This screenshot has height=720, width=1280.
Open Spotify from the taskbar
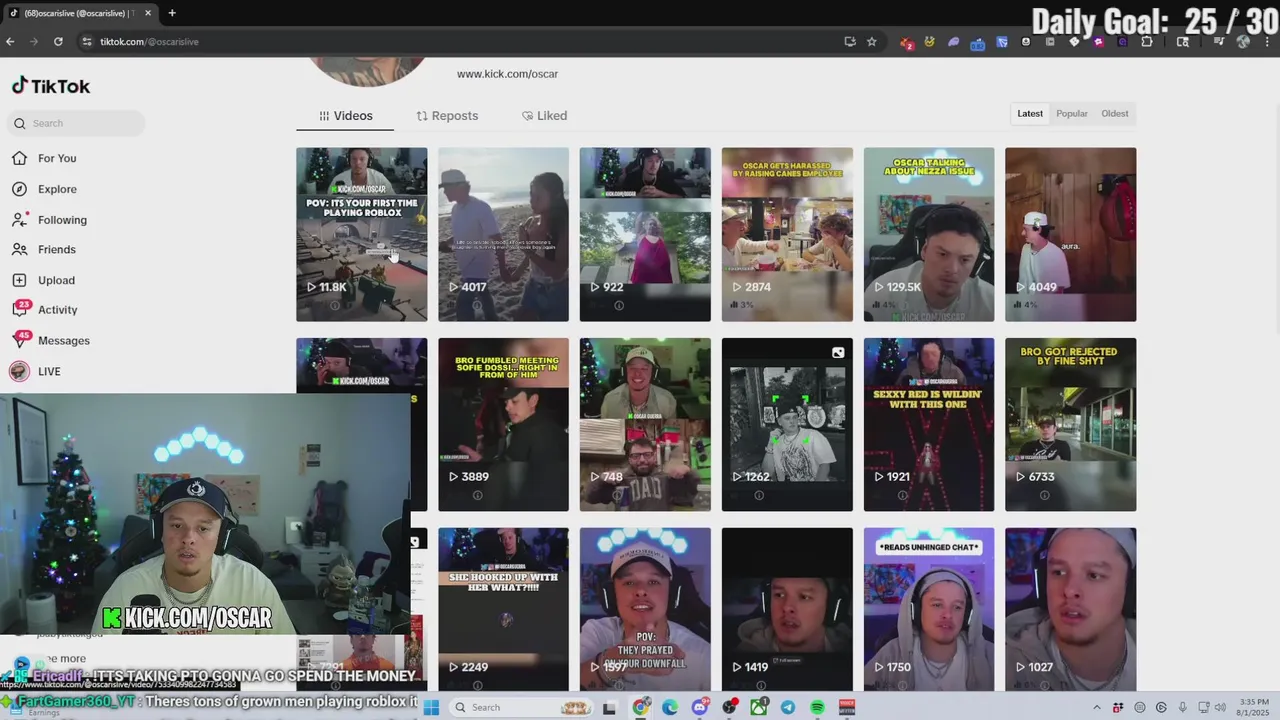tap(817, 707)
